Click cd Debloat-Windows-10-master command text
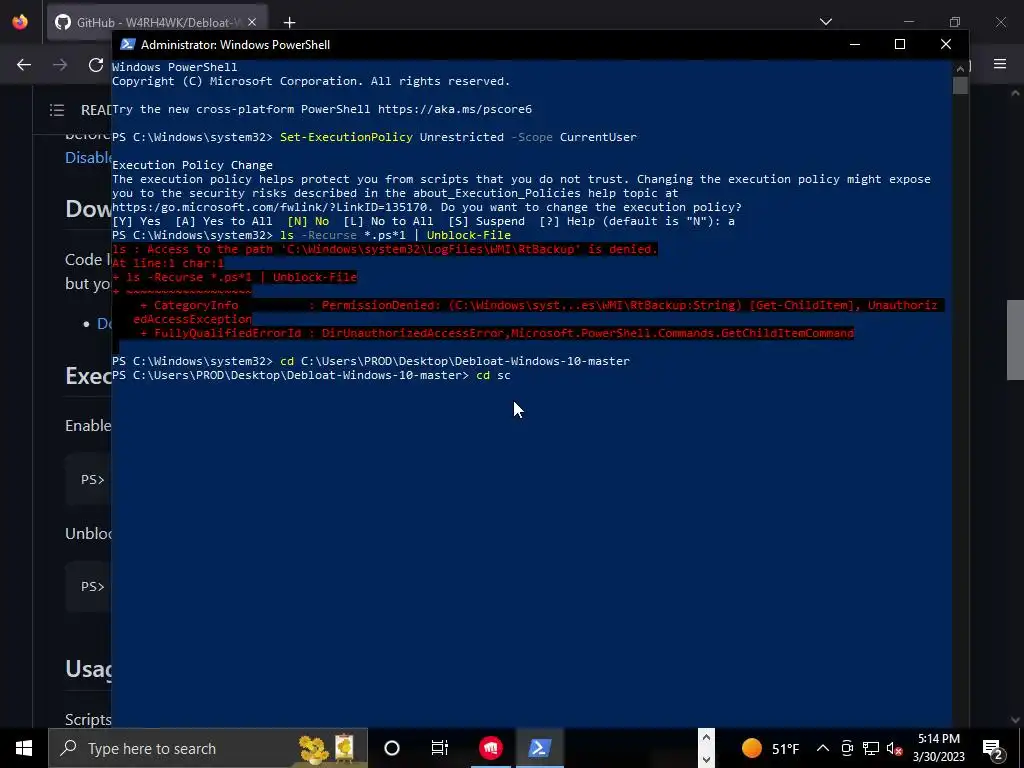 455,361
